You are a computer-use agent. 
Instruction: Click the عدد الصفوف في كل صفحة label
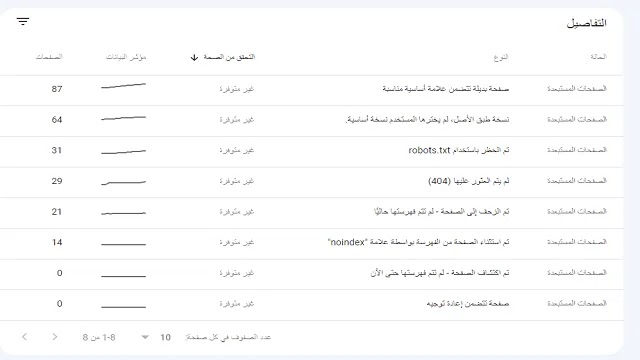tap(228, 337)
